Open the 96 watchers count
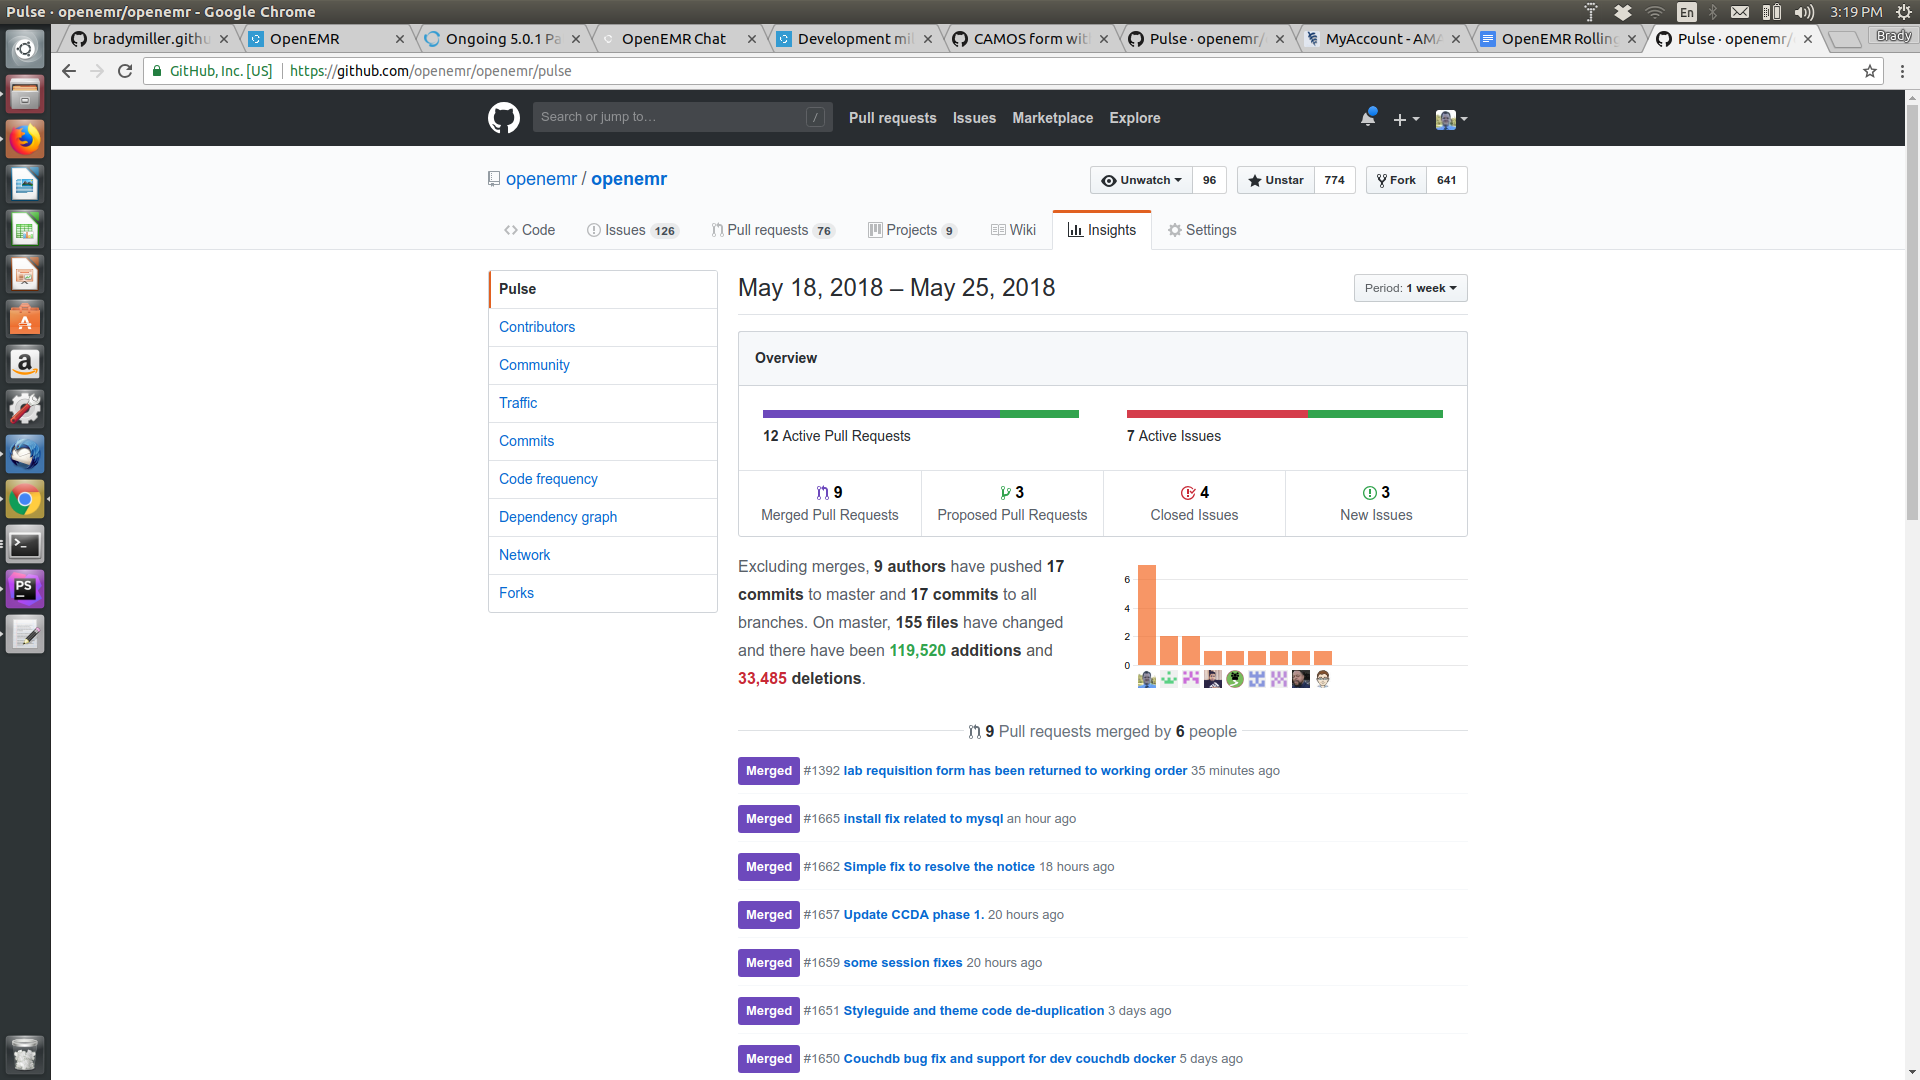This screenshot has width=1920, height=1080. point(1209,180)
